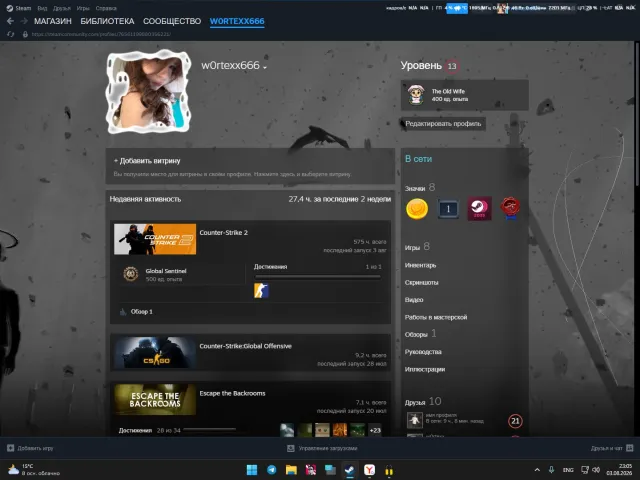Expand the w0rtexx666 name history arrow
Image resolution: width=640 pixels, height=480 pixels.
click(x=265, y=67)
